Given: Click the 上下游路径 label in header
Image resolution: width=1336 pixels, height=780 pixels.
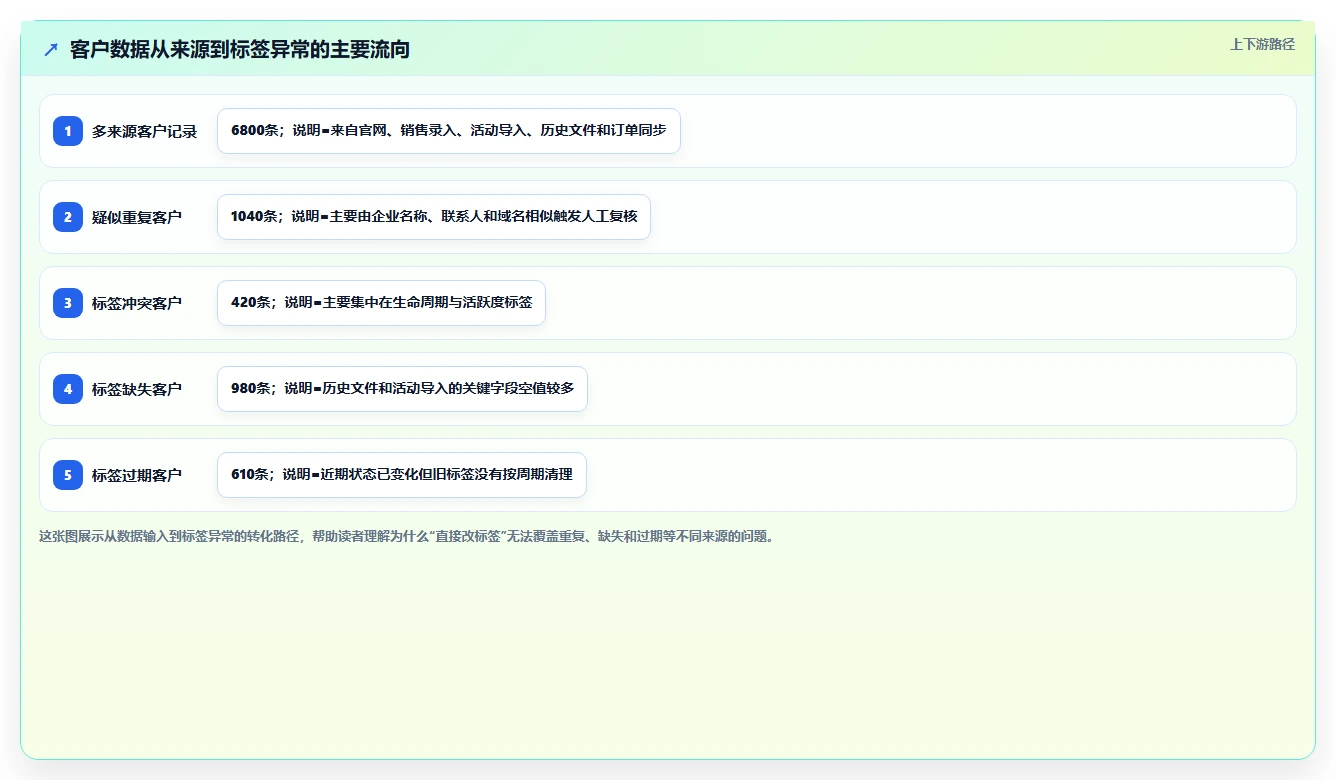Looking at the screenshot, I should click(x=1262, y=44).
